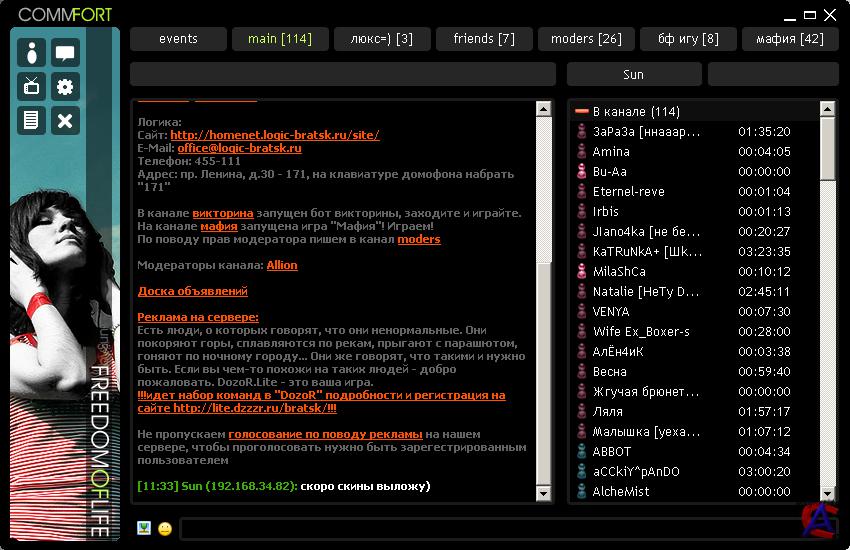This screenshot has width=850, height=550.
Task: Click the chat scrollbar down arrow
Action: 543,494
